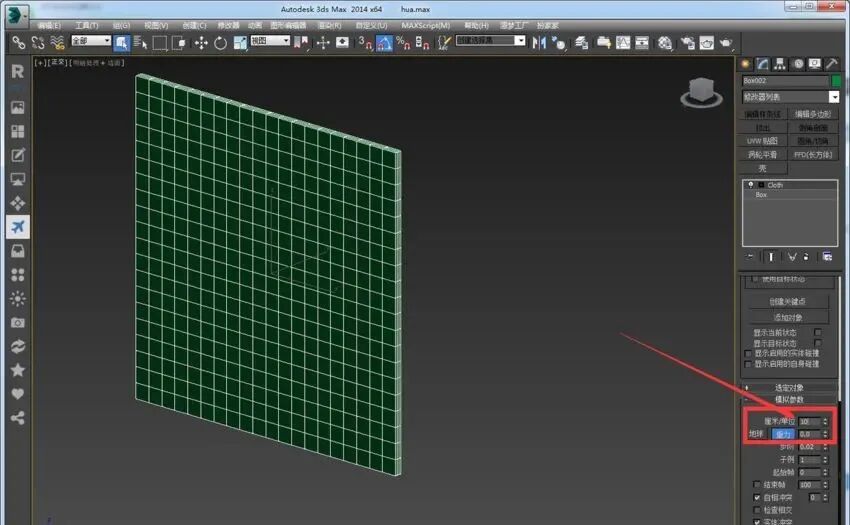850x525 pixels.
Task: Switch to the Create command panel tab
Action: (x=746, y=64)
